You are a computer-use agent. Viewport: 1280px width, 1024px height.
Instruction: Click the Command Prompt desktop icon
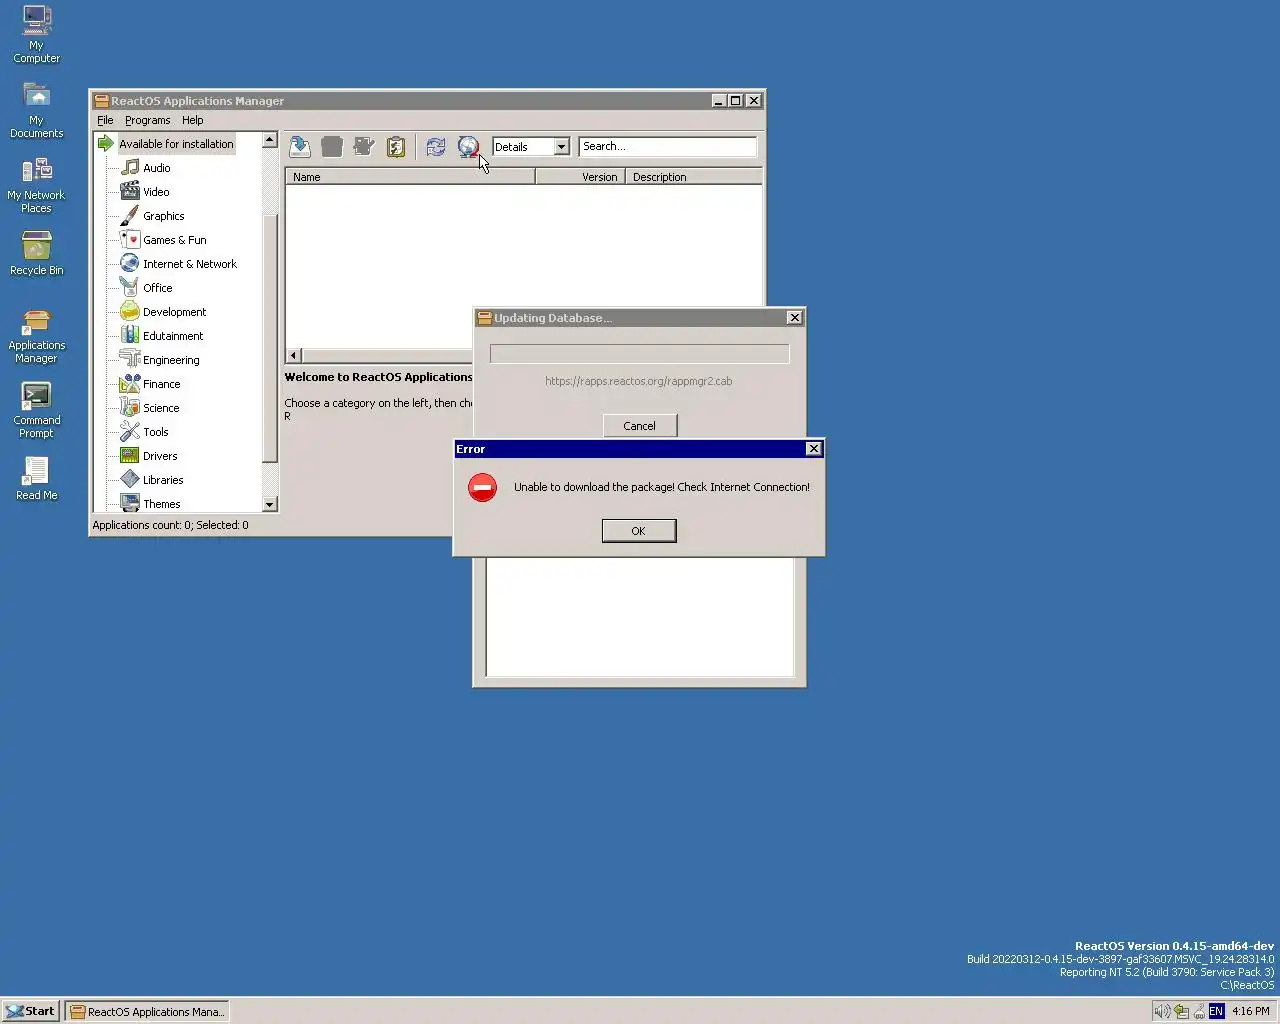[37, 410]
